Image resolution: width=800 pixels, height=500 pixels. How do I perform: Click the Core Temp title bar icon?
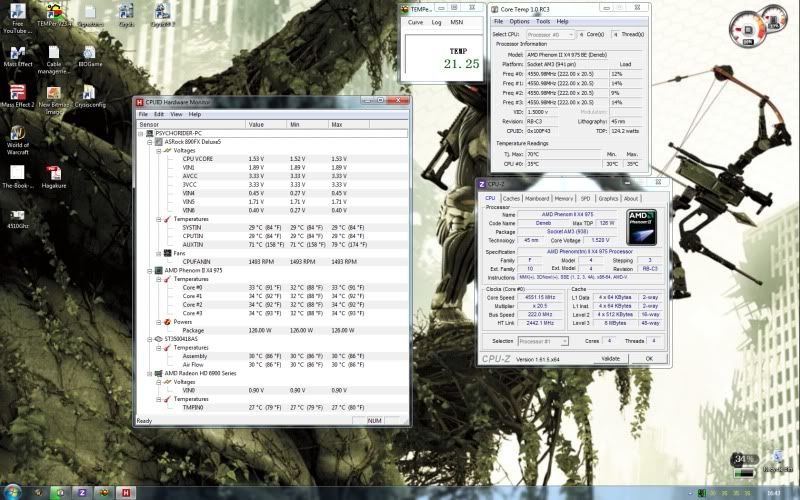(x=494, y=9)
